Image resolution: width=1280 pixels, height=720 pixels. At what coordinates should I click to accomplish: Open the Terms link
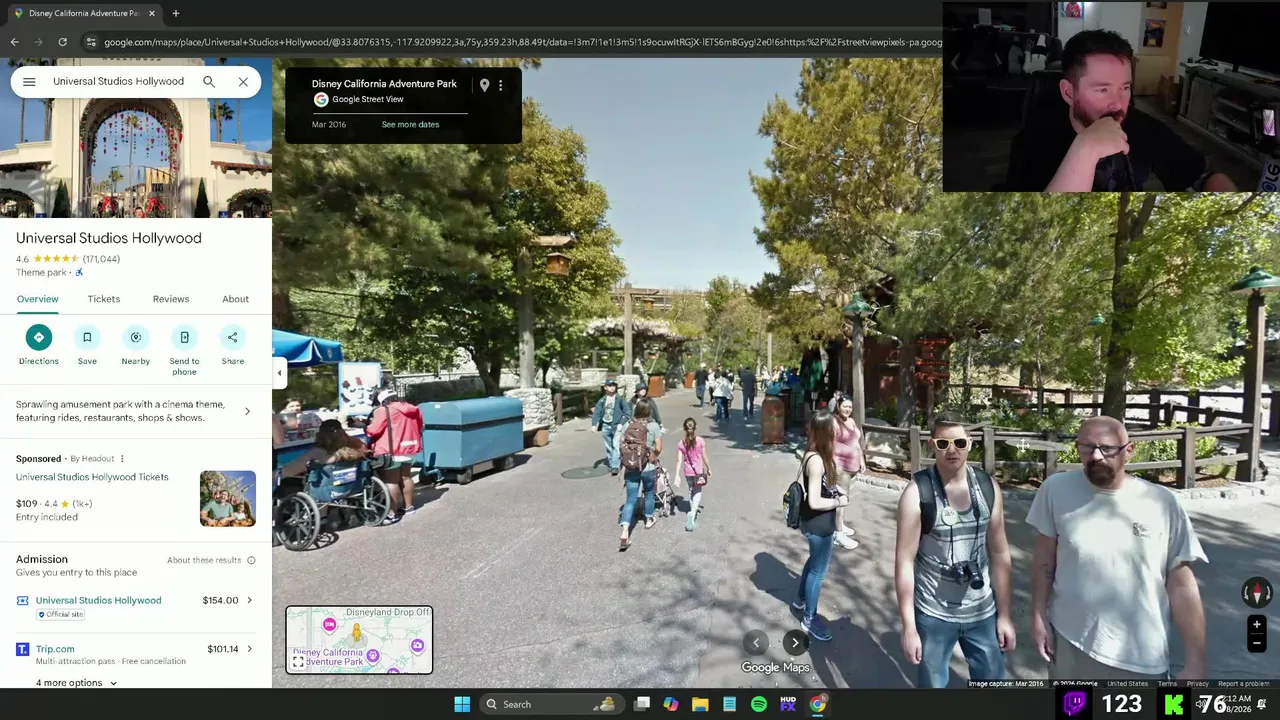pos(1167,684)
